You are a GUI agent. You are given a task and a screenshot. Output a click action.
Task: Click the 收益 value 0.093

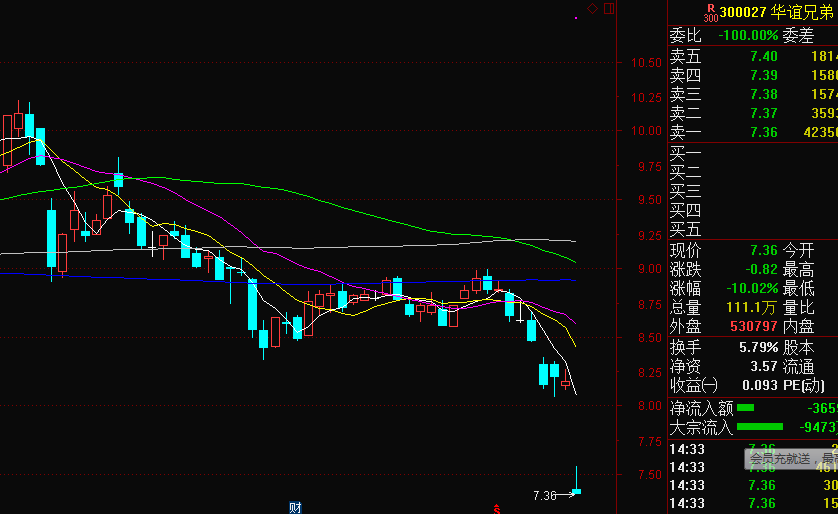tap(760, 385)
